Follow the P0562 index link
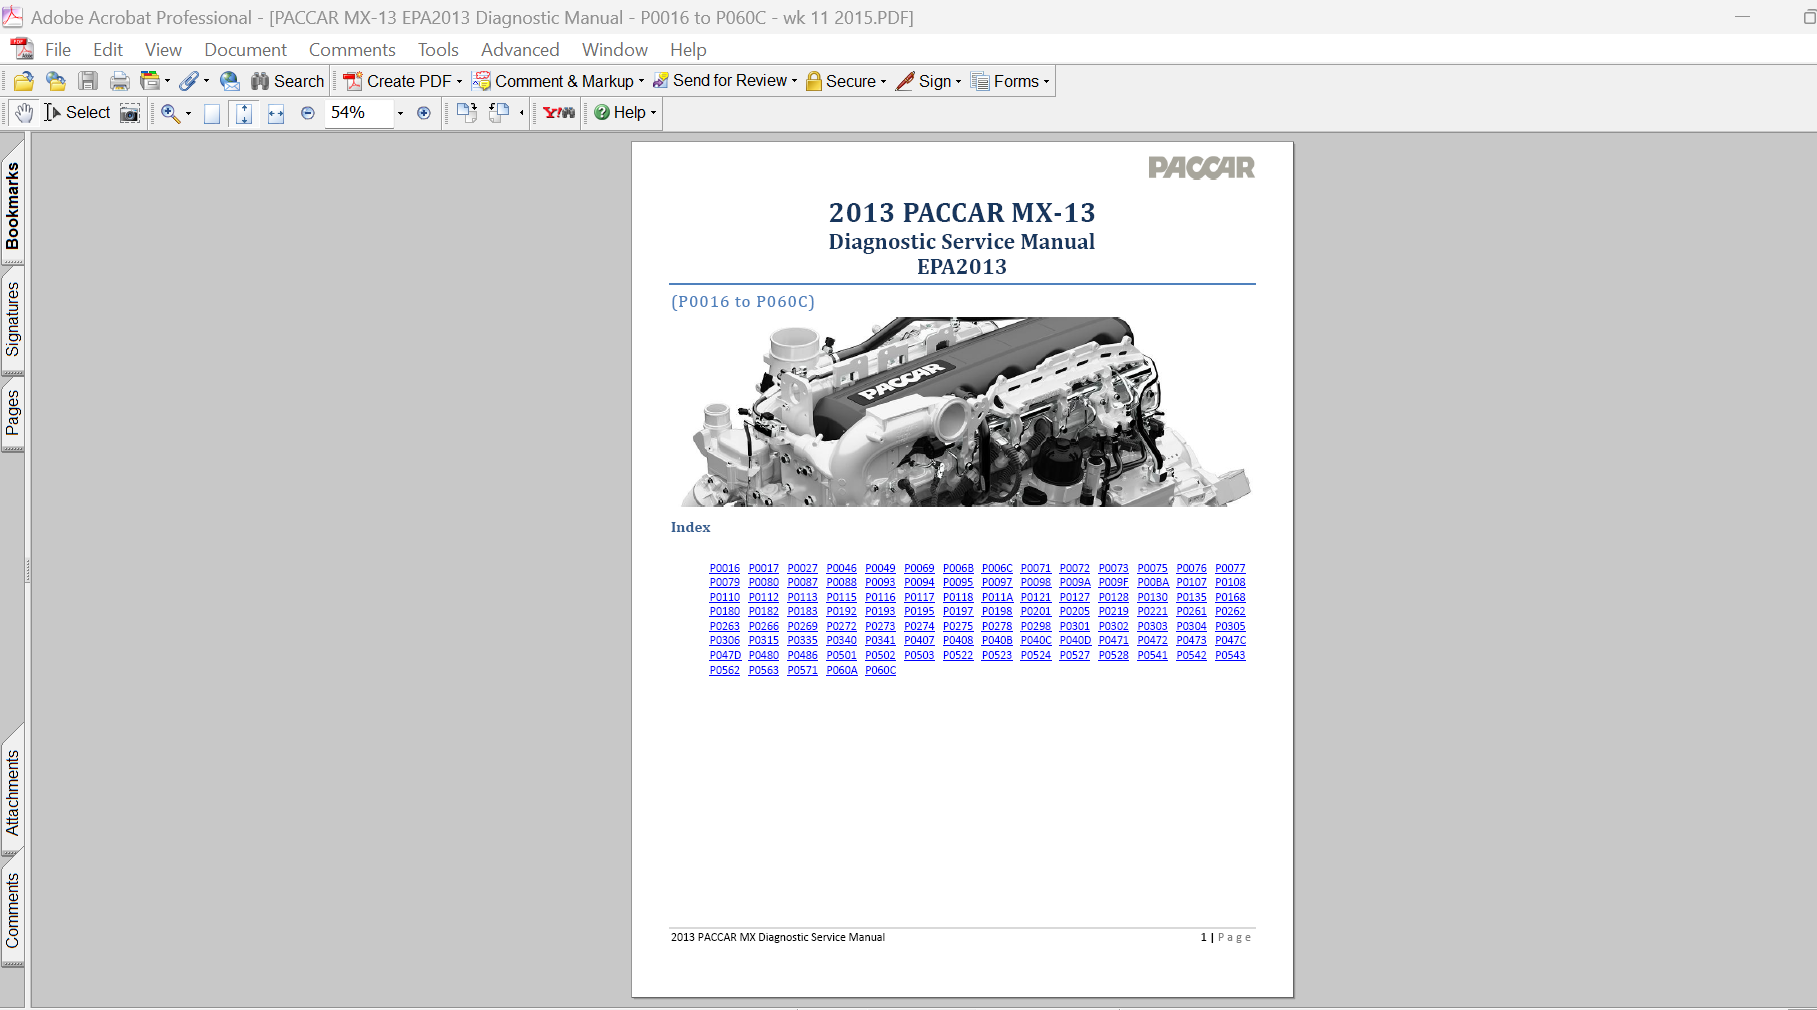1817x1010 pixels. (725, 670)
